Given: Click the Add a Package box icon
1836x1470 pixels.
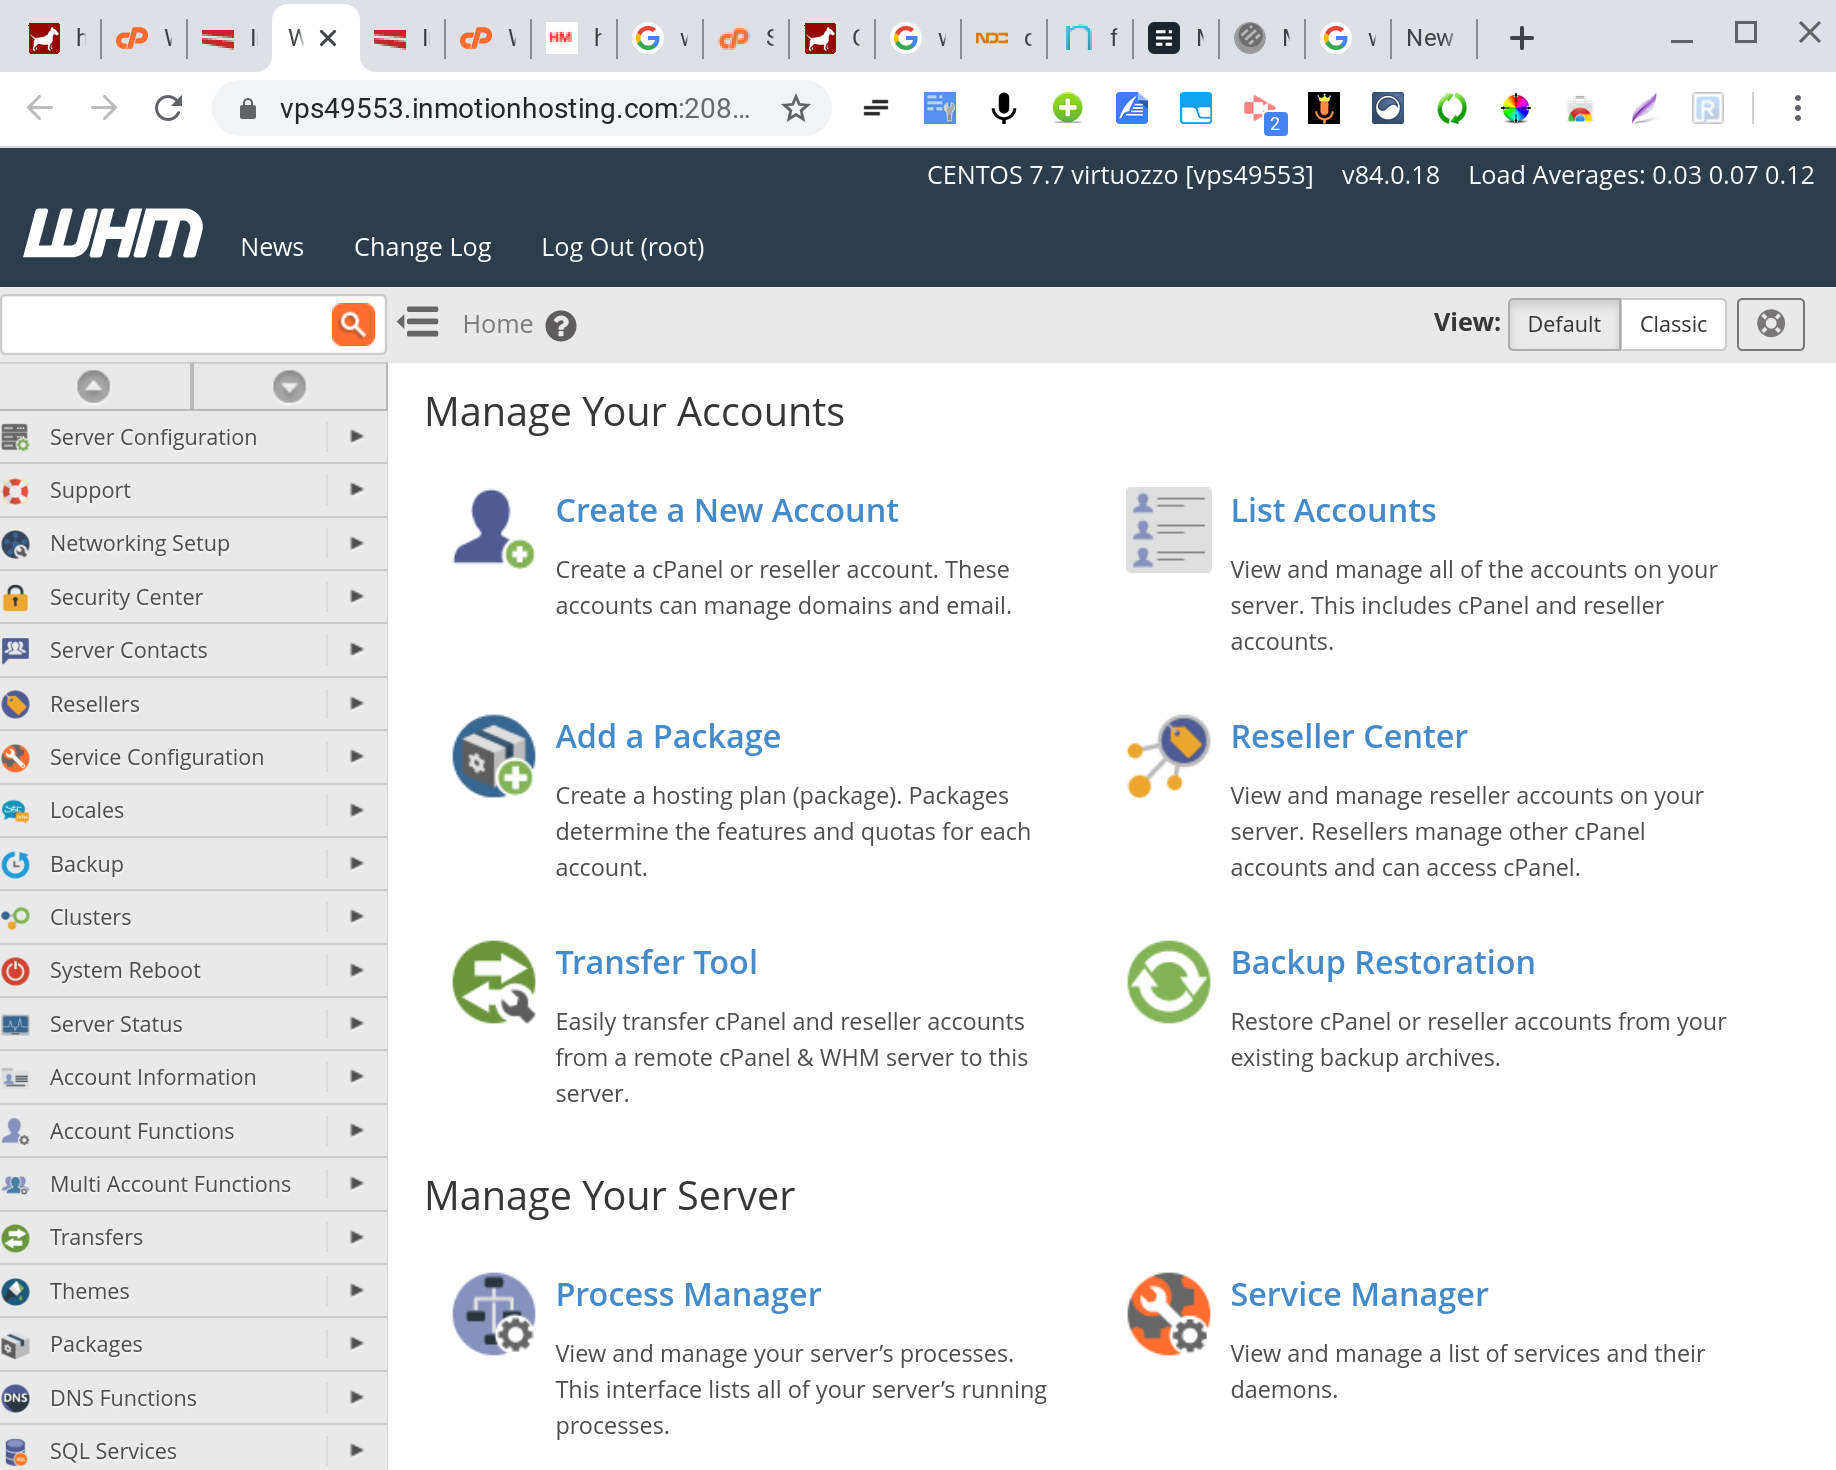Looking at the screenshot, I should pyautogui.click(x=493, y=756).
